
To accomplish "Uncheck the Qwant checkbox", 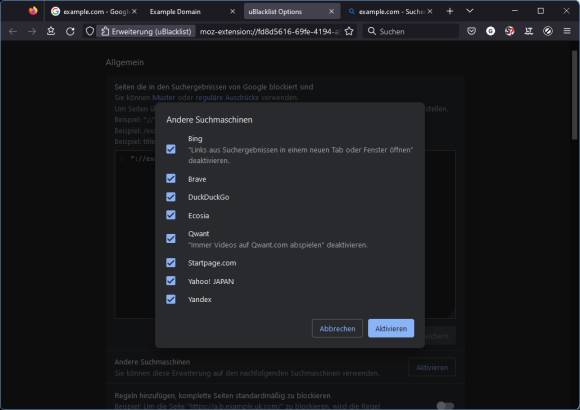I will 171,239.
